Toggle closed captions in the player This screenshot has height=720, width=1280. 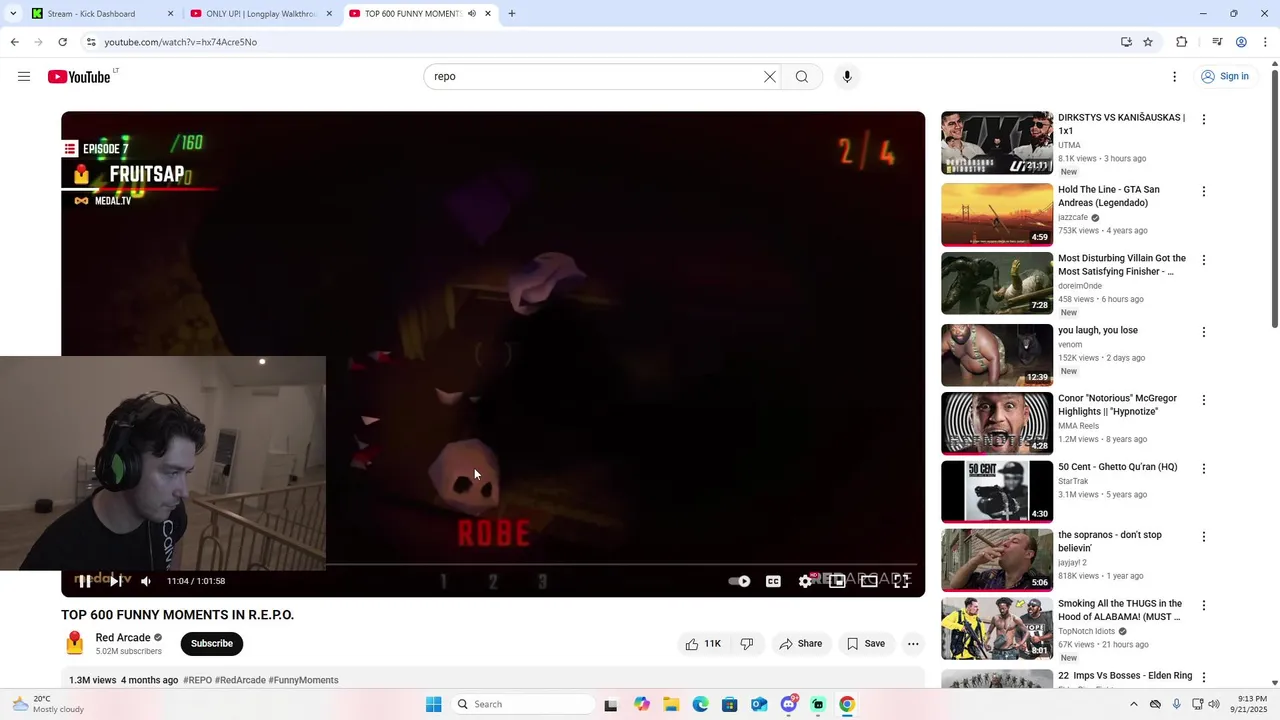tap(773, 581)
